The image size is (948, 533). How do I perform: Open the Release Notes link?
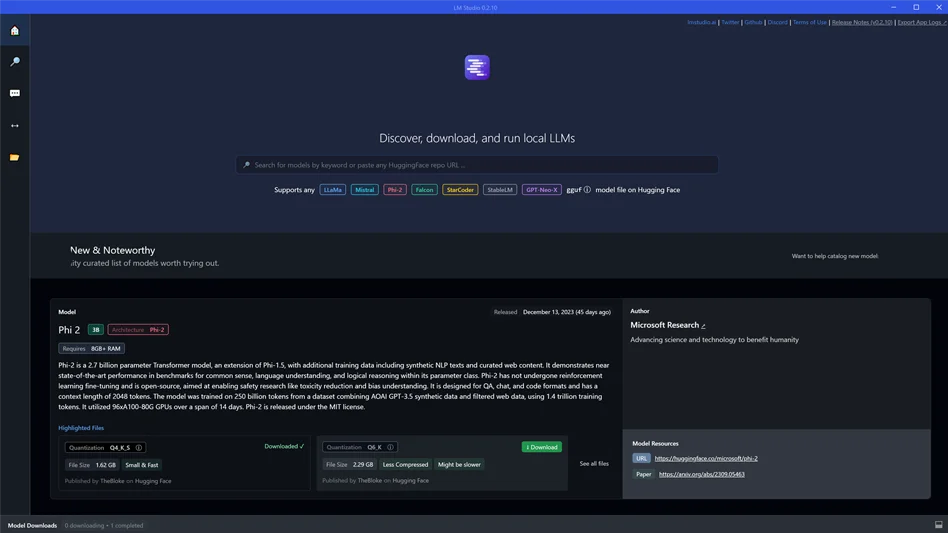pyautogui.click(x=862, y=22)
